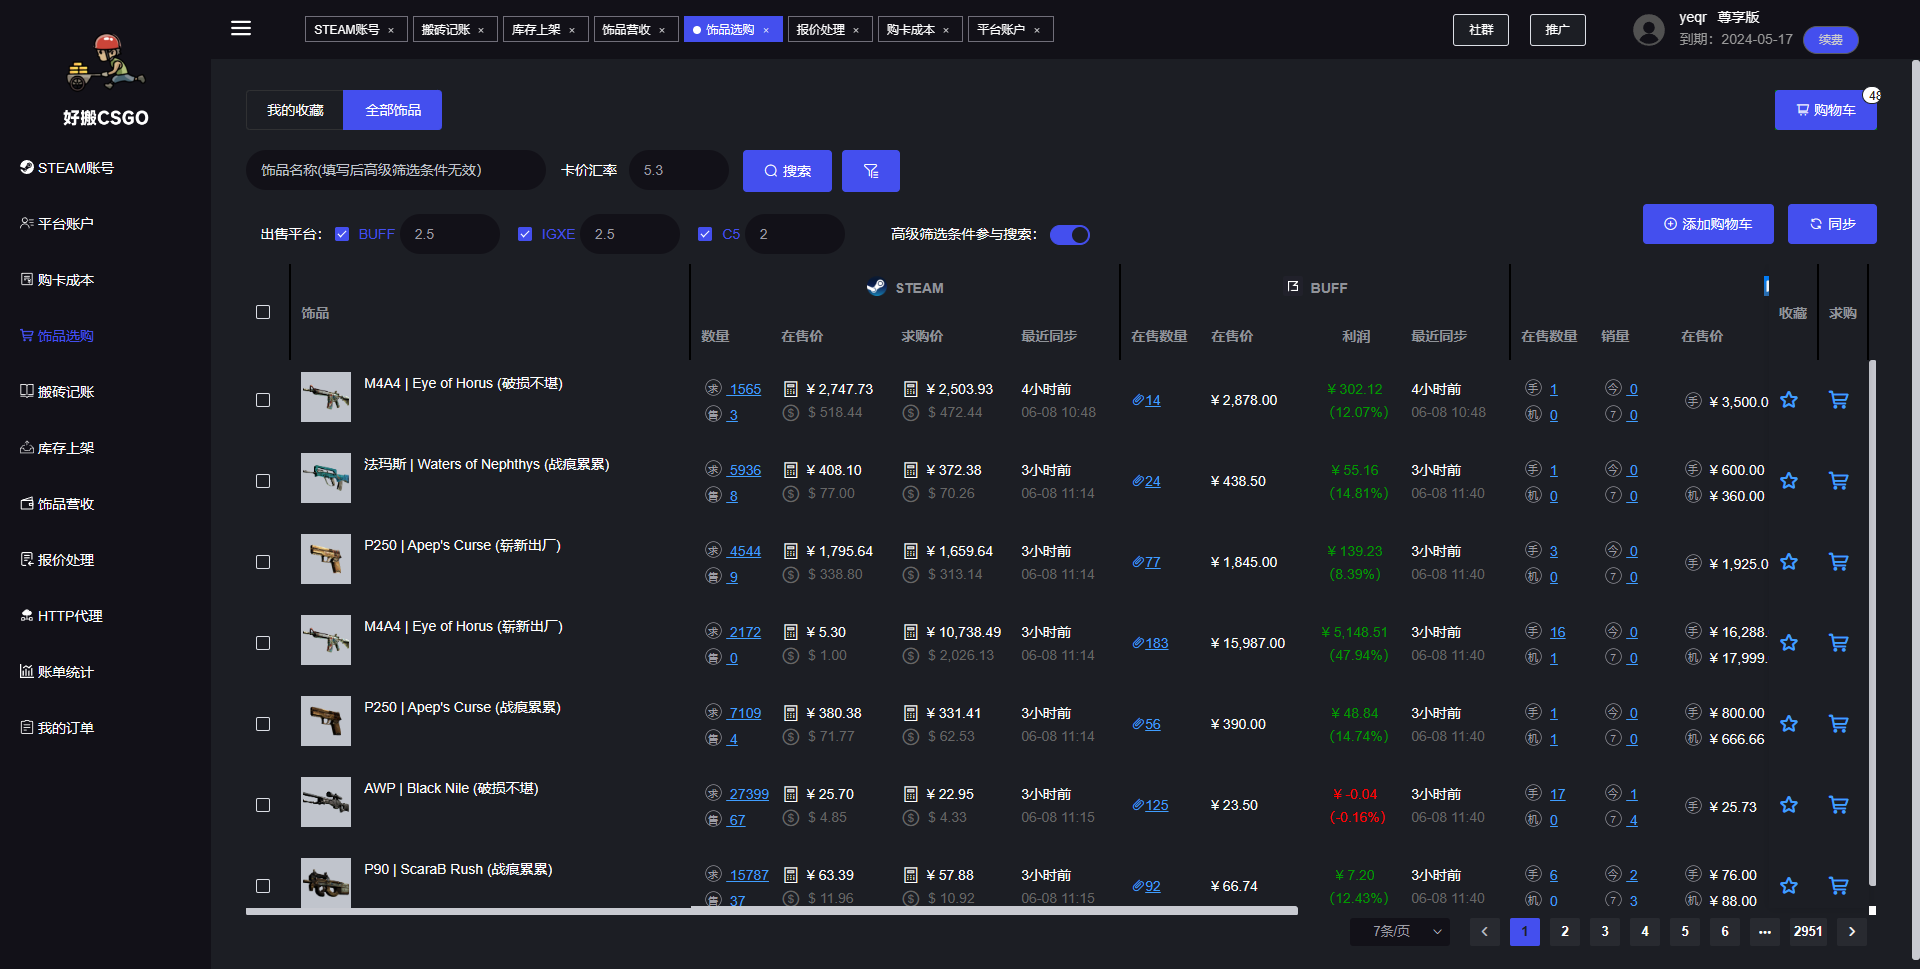1920x969 pixels.
Task: Cart icon for M4A4 Eye of Horus (崭新出厂)
Action: 1838,643
